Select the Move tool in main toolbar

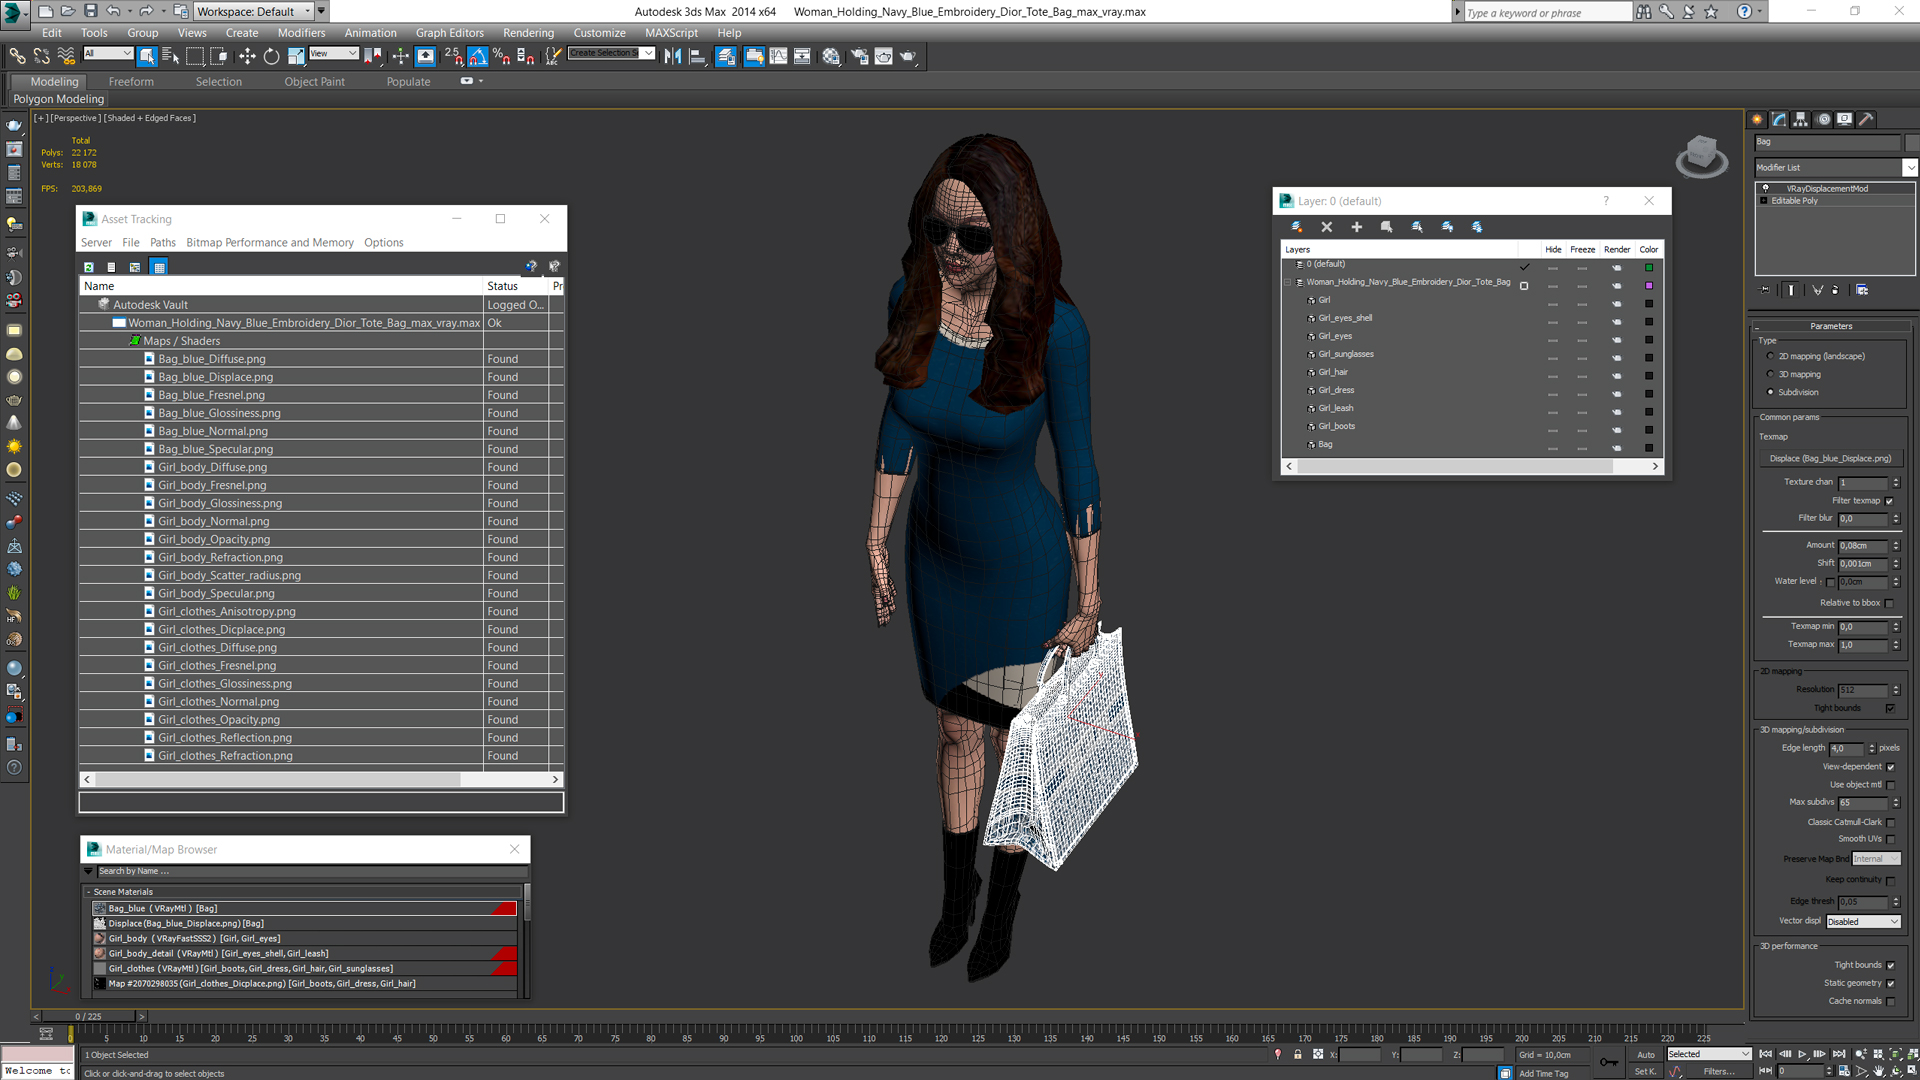(x=246, y=57)
